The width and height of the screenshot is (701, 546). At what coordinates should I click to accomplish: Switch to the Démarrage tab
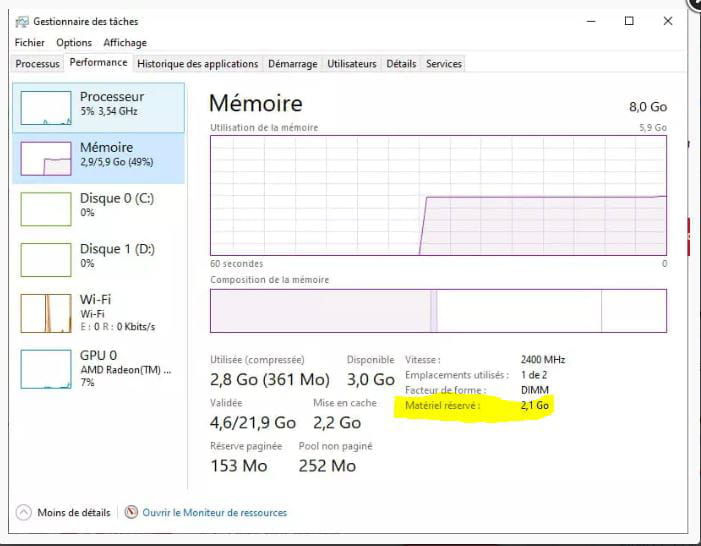293,64
